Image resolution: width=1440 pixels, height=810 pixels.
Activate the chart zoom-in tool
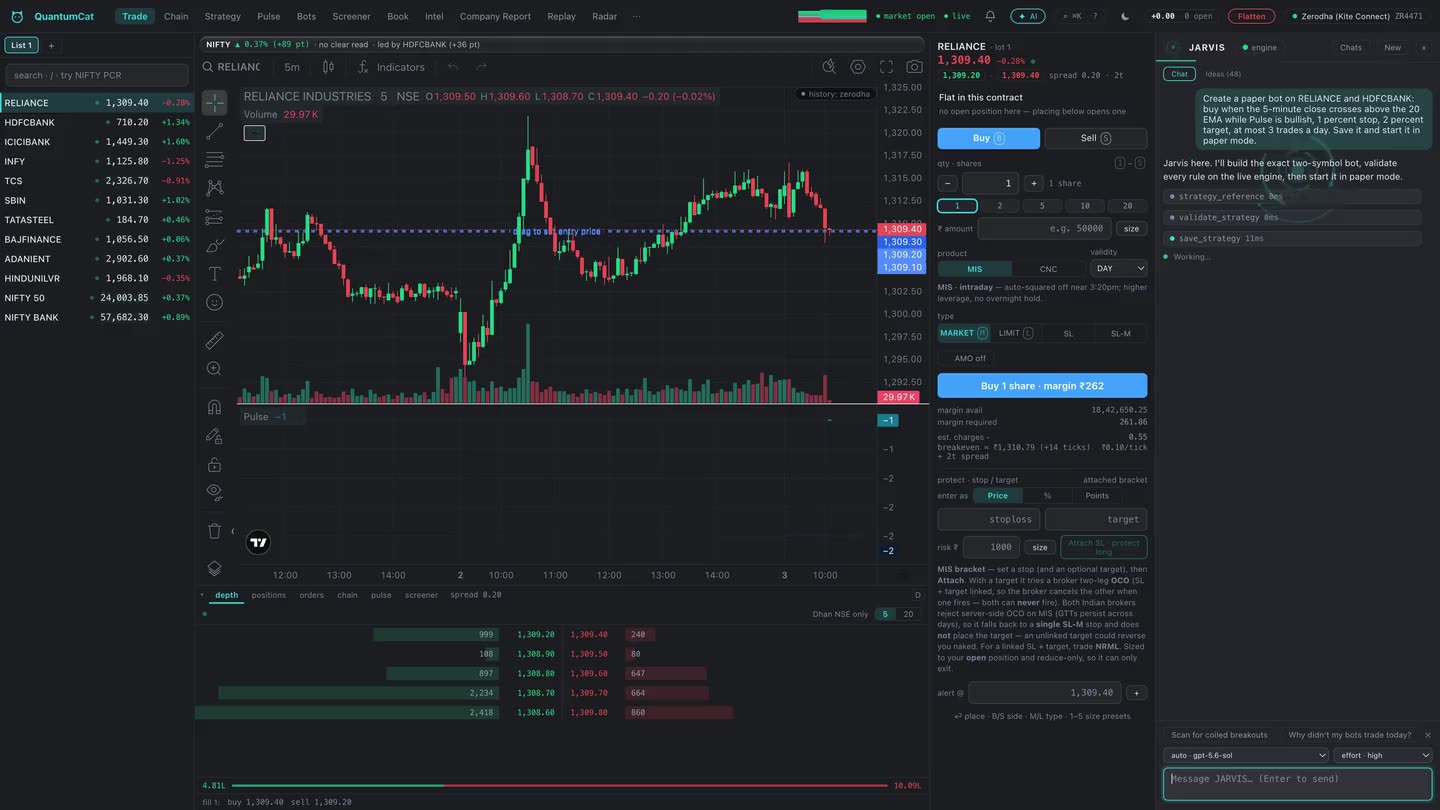click(214, 369)
